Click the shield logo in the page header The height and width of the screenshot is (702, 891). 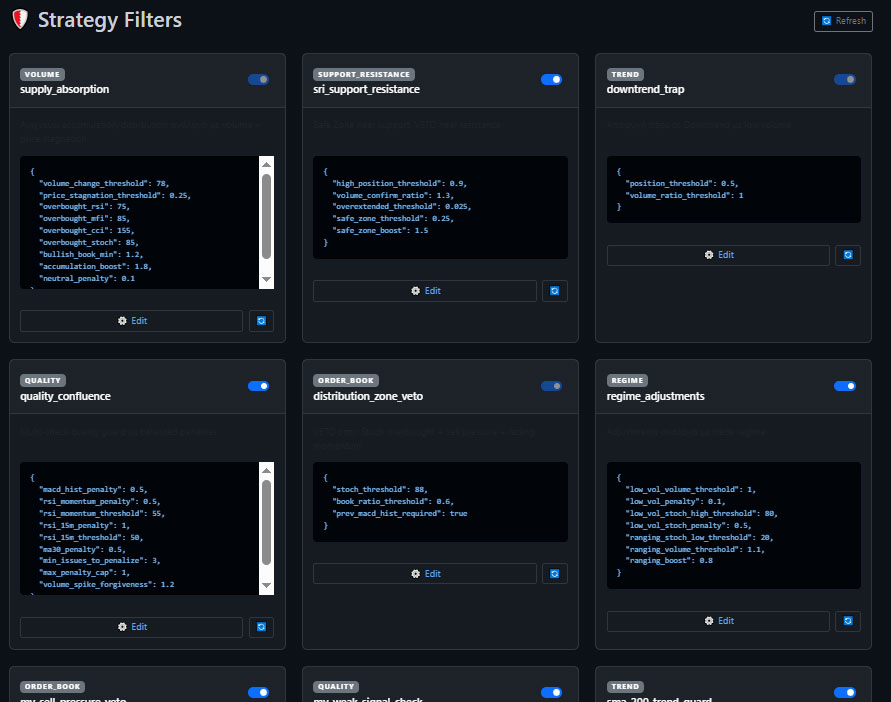tap(18, 19)
